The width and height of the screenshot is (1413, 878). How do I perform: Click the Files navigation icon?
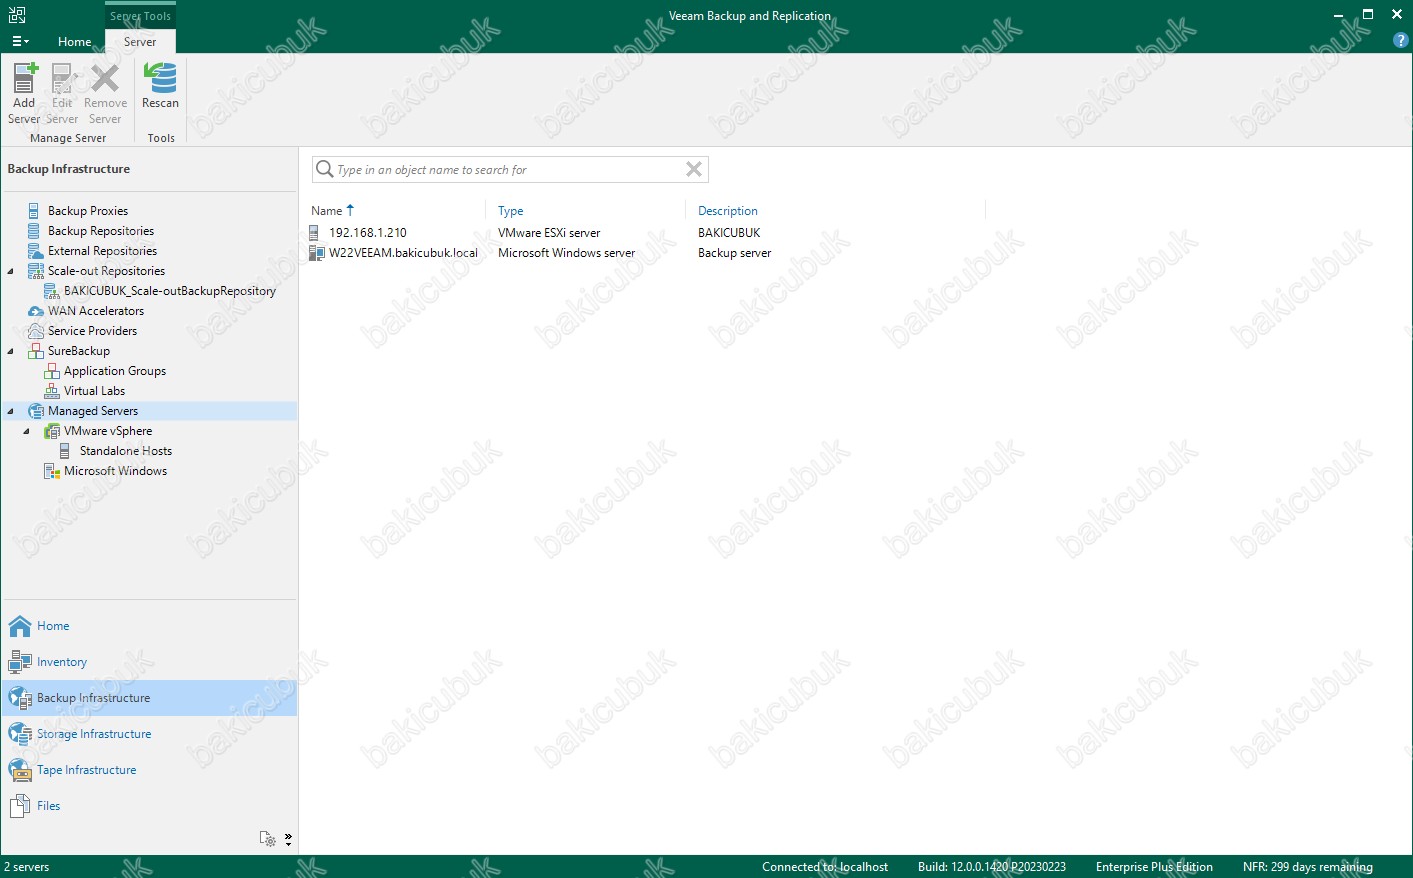[x=20, y=806]
